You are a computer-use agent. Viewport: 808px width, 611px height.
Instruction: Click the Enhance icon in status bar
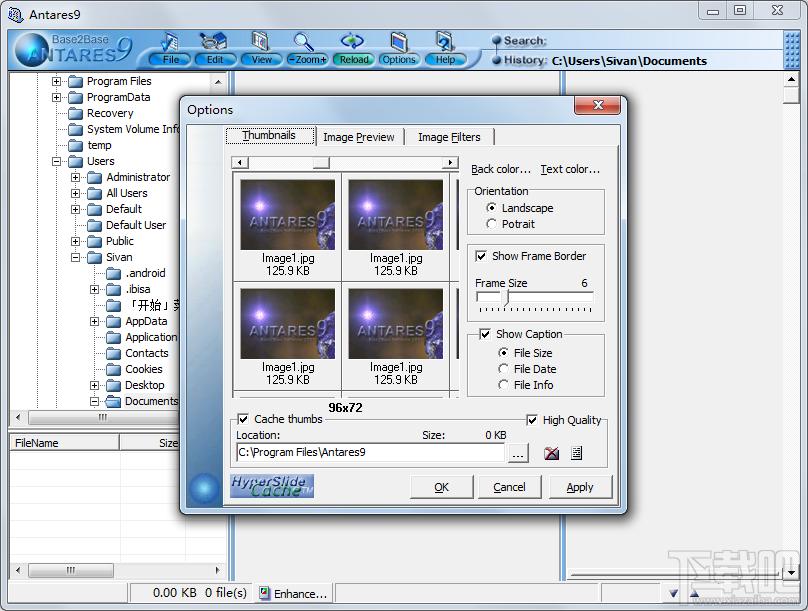(264, 593)
